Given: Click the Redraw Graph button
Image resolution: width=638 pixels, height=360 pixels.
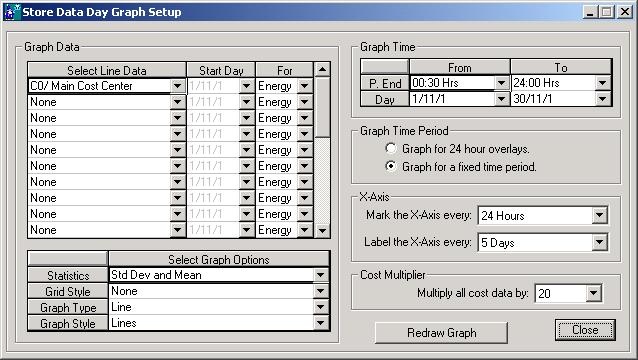Looking at the screenshot, I should point(441,333).
